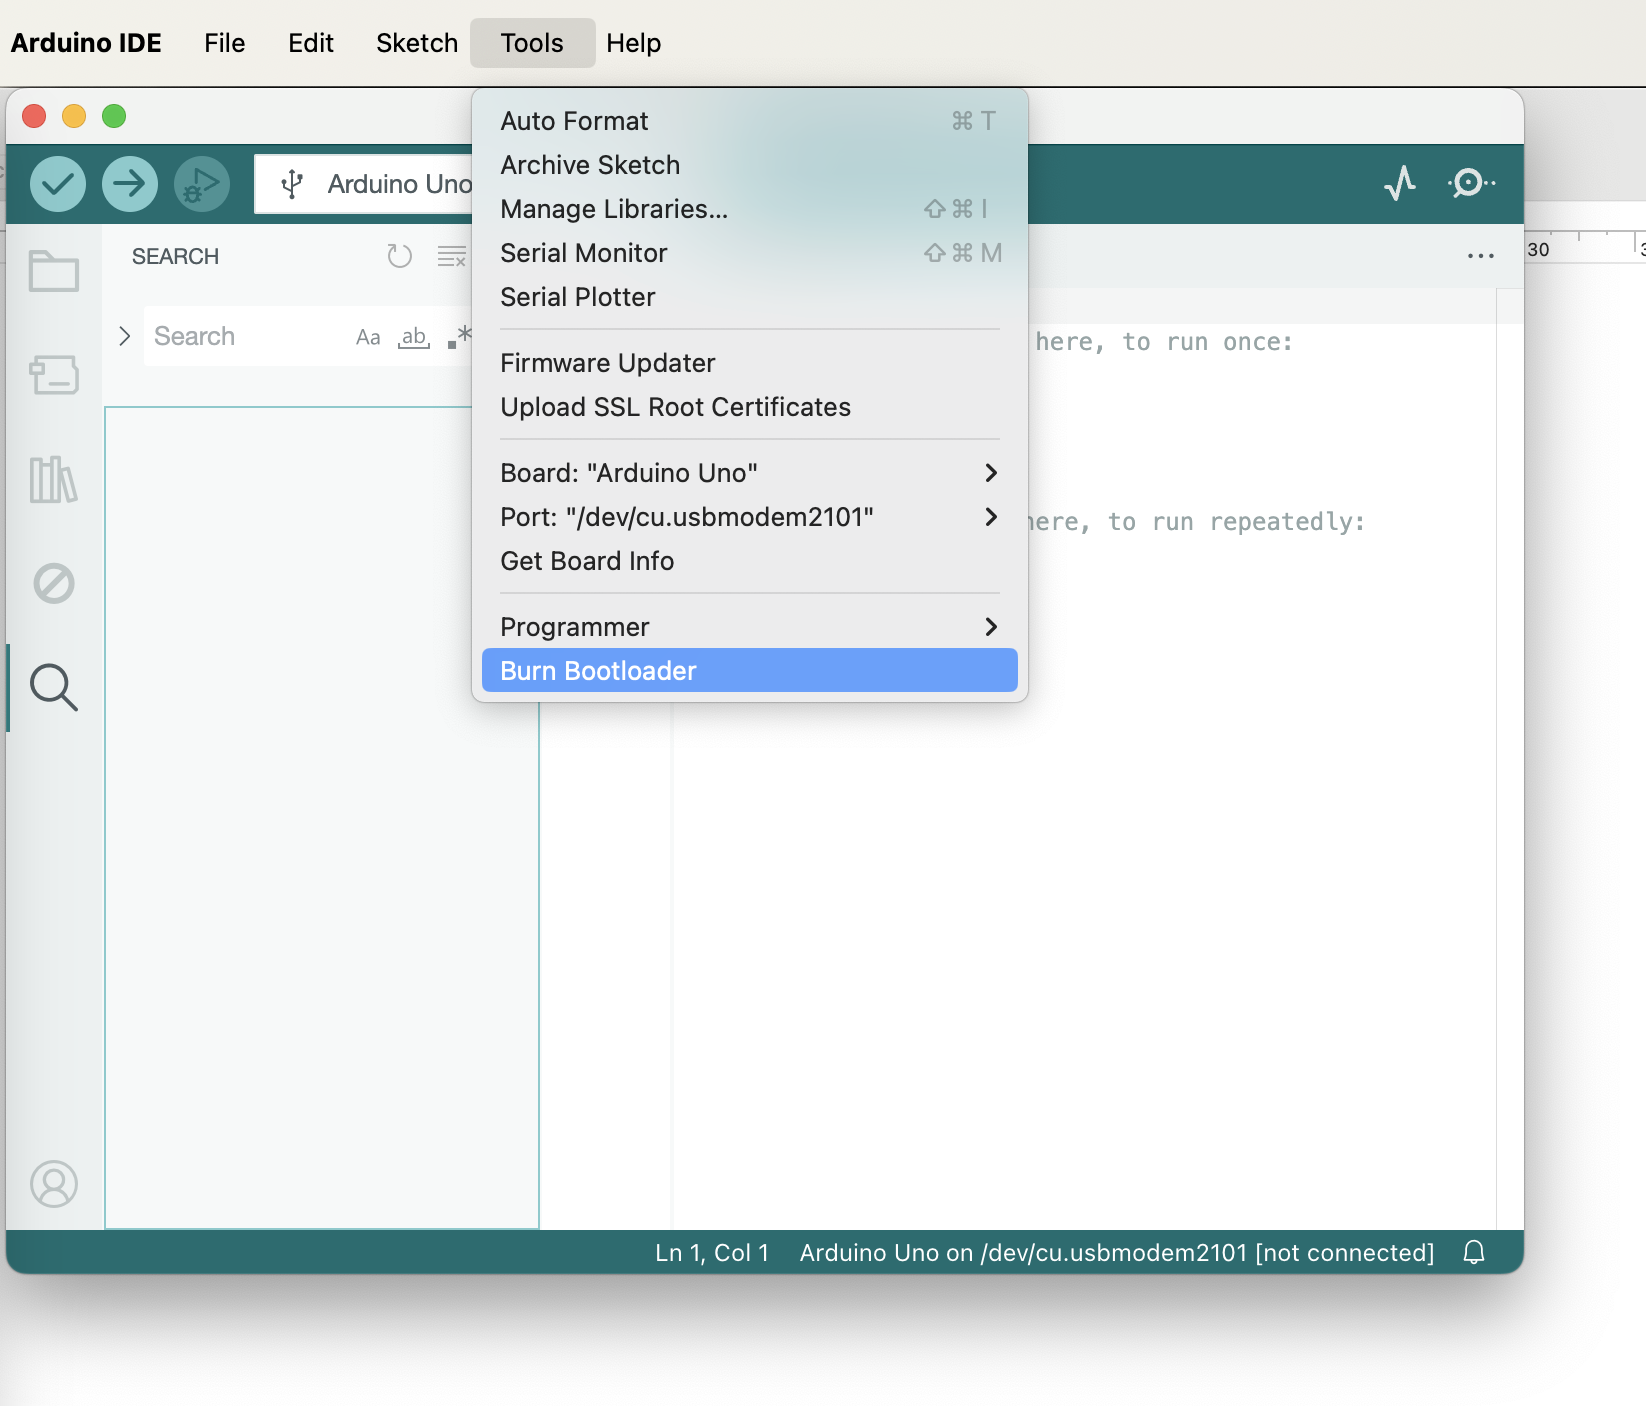Clear search results icon
Image resolution: width=1646 pixels, height=1406 pixels.
[452, 257]
